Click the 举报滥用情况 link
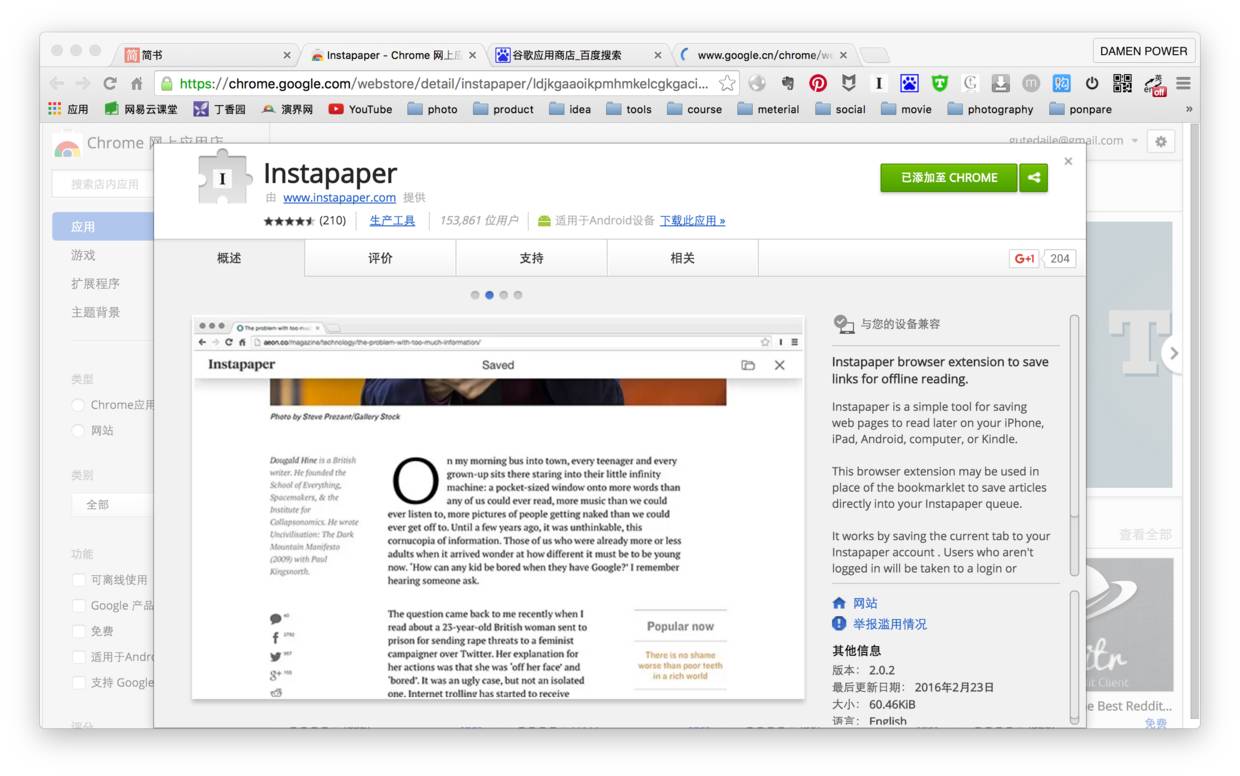This screenshot has height=776, width=1240. (889, 624)
